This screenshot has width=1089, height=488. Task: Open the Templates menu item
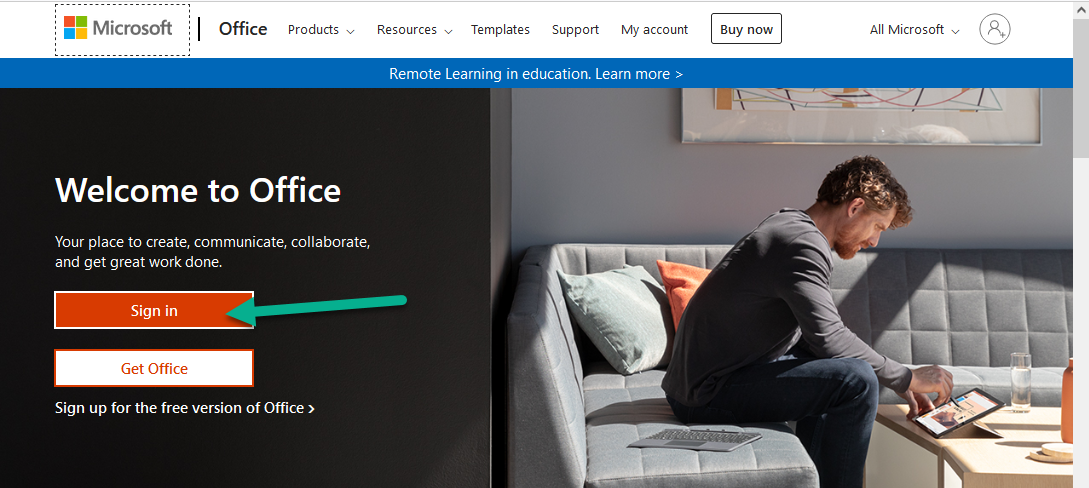pos(500,30)
